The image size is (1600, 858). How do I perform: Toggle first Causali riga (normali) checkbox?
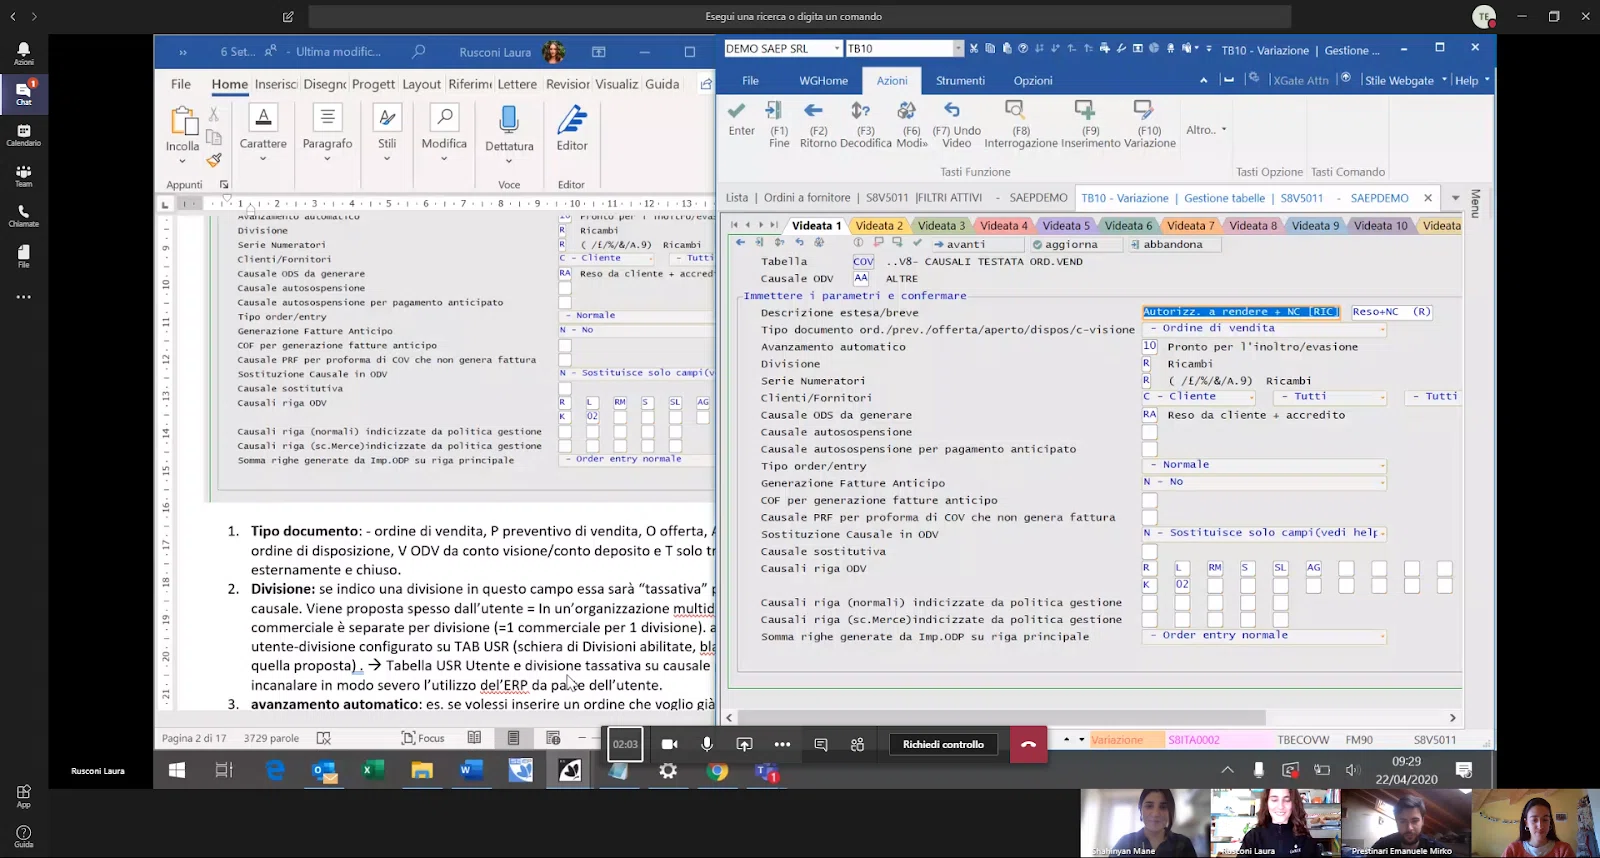click(1150, 602)
